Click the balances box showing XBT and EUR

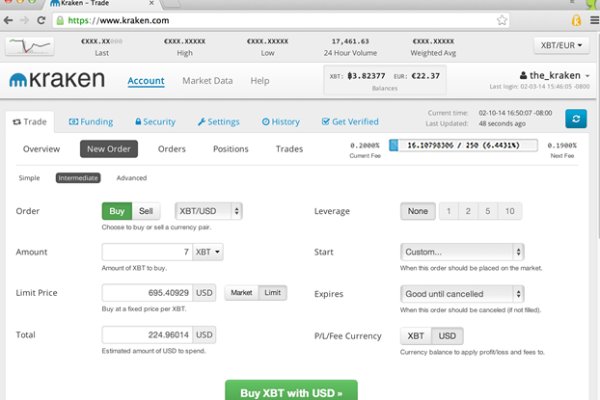pyautogui.click(x=385, y=80)
